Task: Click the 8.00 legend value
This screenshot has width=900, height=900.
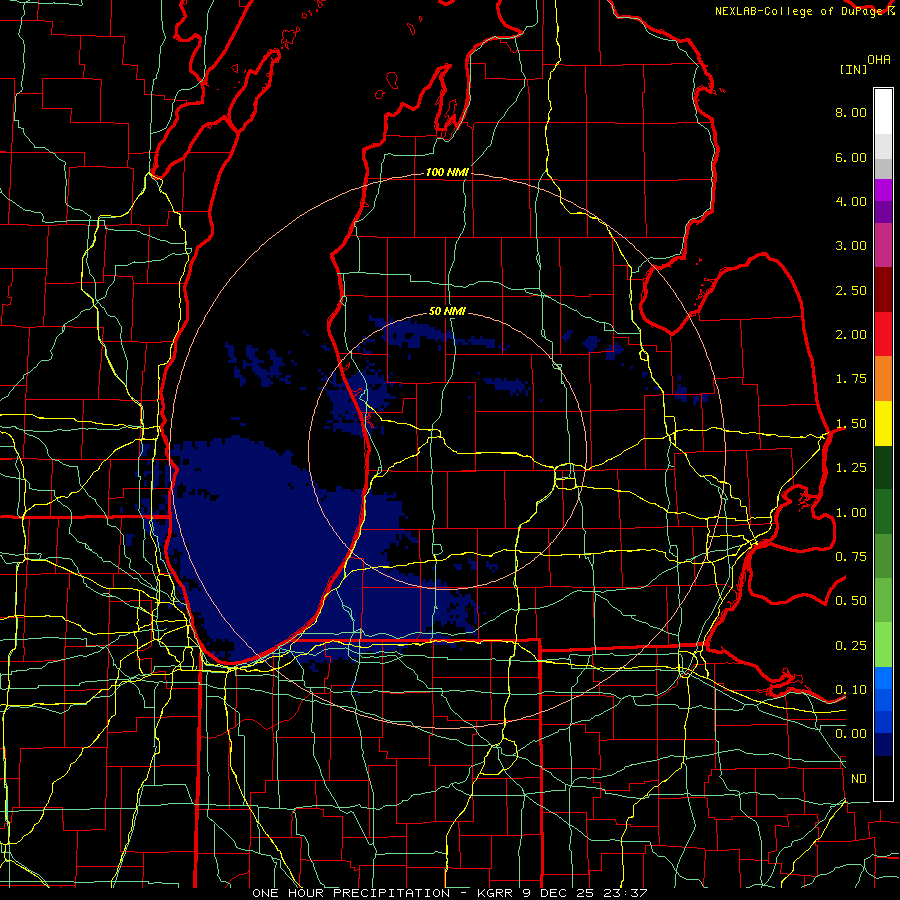Action: click(851, 112)
